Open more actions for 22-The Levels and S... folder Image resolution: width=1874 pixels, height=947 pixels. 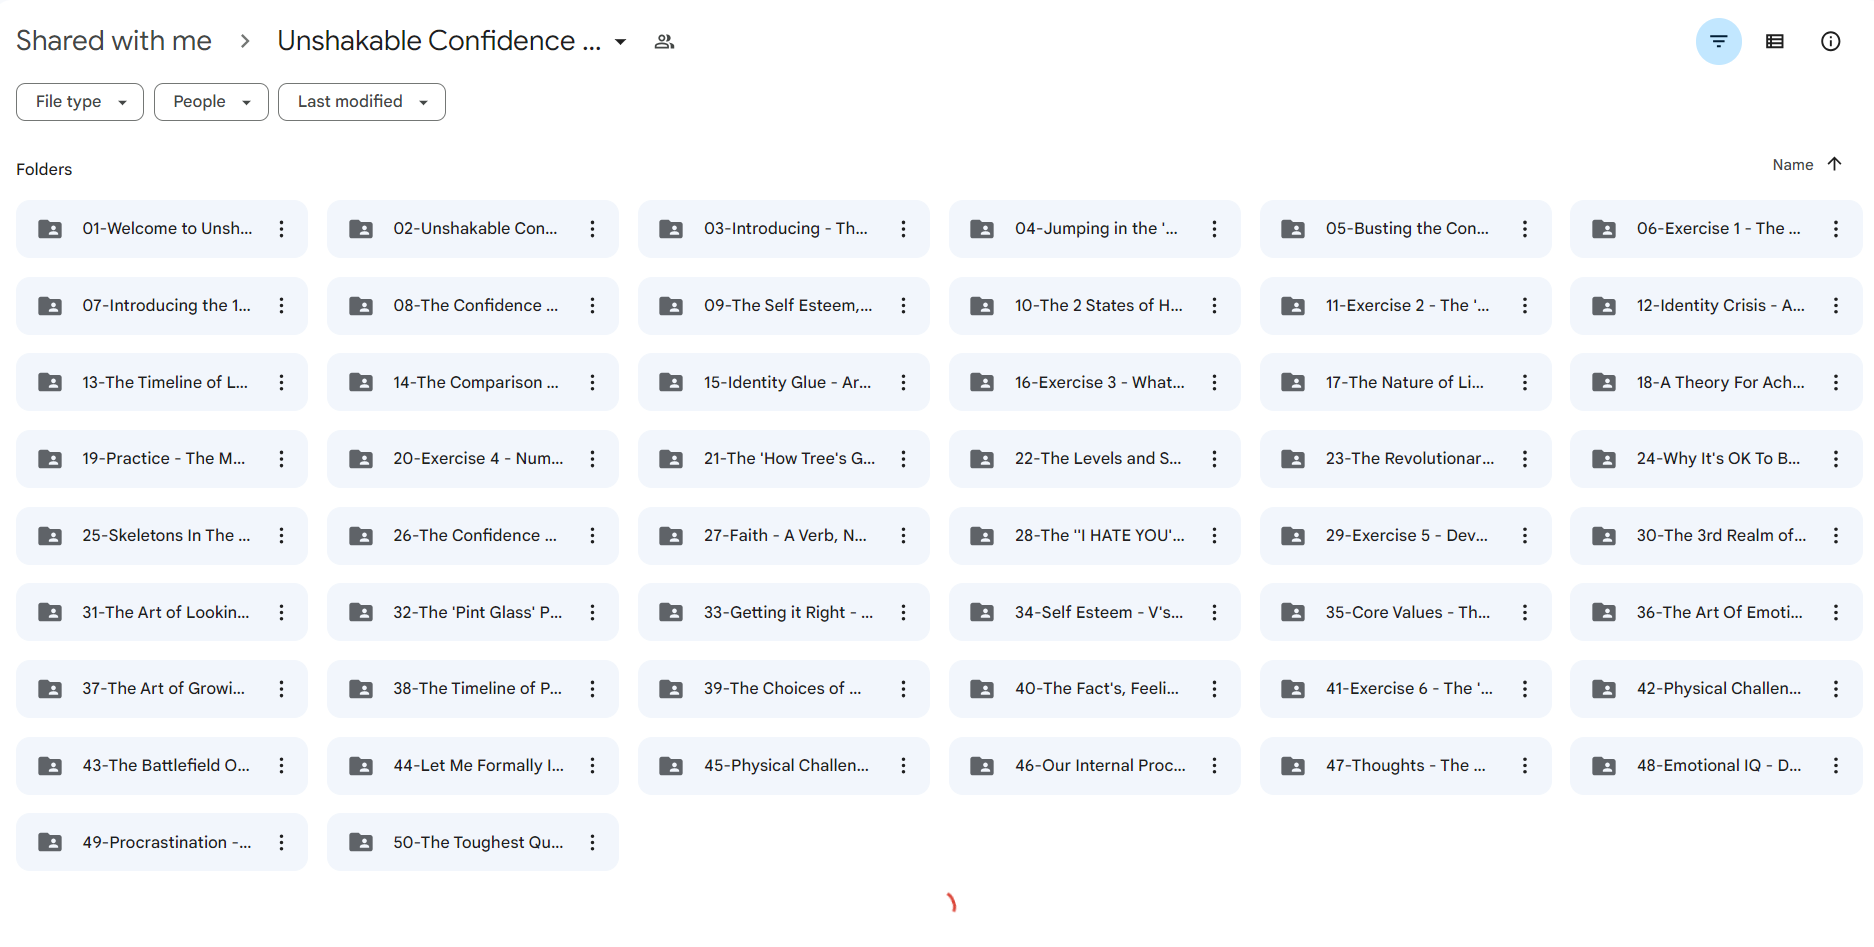tap(1215, 459)
